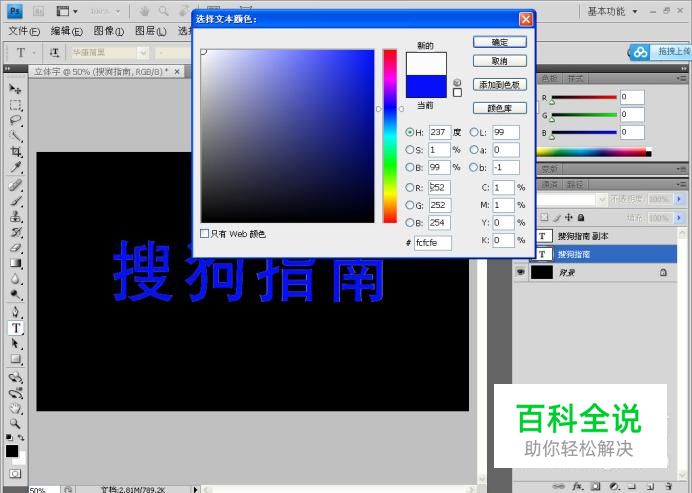Click the vertical hue spectrum slider
692x493 pixels.
click(x=390, y=136)
